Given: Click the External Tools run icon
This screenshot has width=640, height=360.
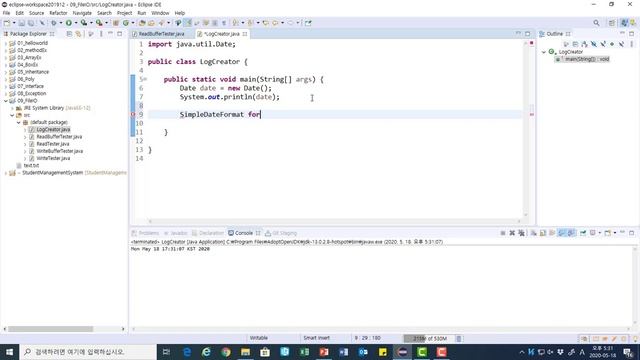Looking at the screenshot, I should (99, 23).
